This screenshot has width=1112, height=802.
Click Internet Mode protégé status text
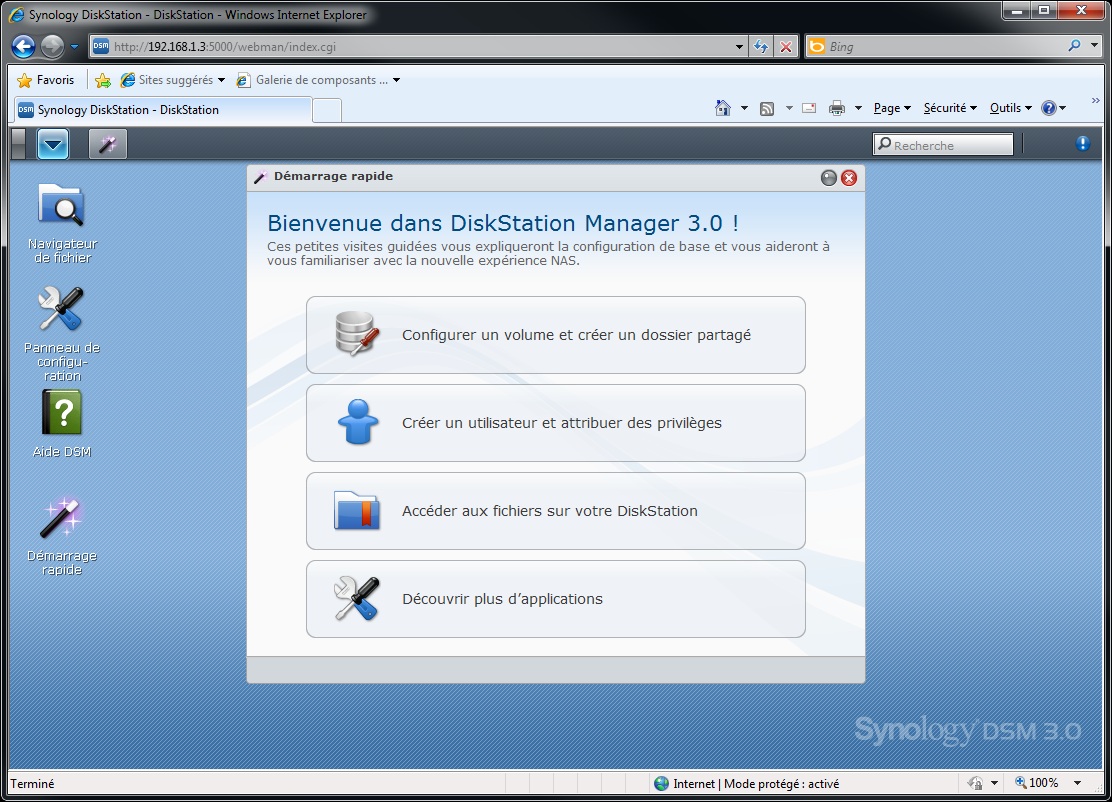[x=756, y=784]
